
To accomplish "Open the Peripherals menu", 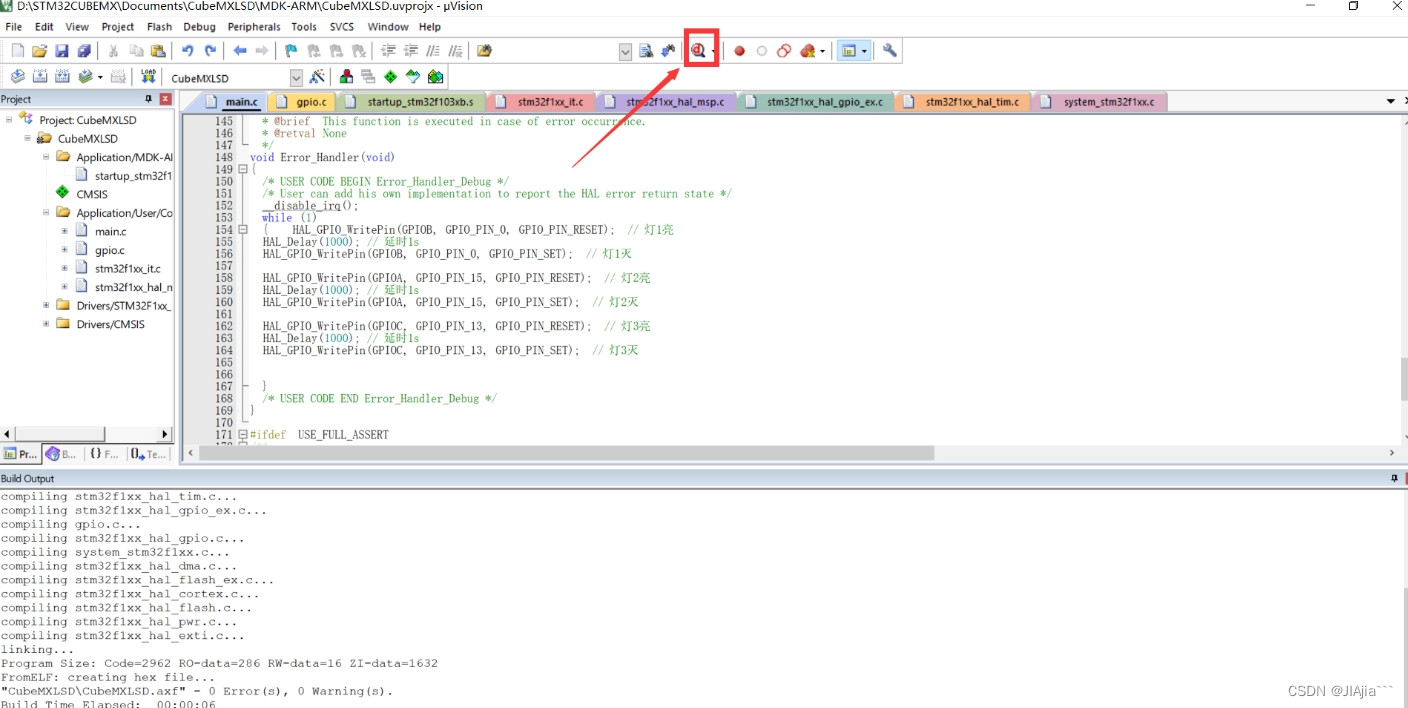I will pos(254,27).
